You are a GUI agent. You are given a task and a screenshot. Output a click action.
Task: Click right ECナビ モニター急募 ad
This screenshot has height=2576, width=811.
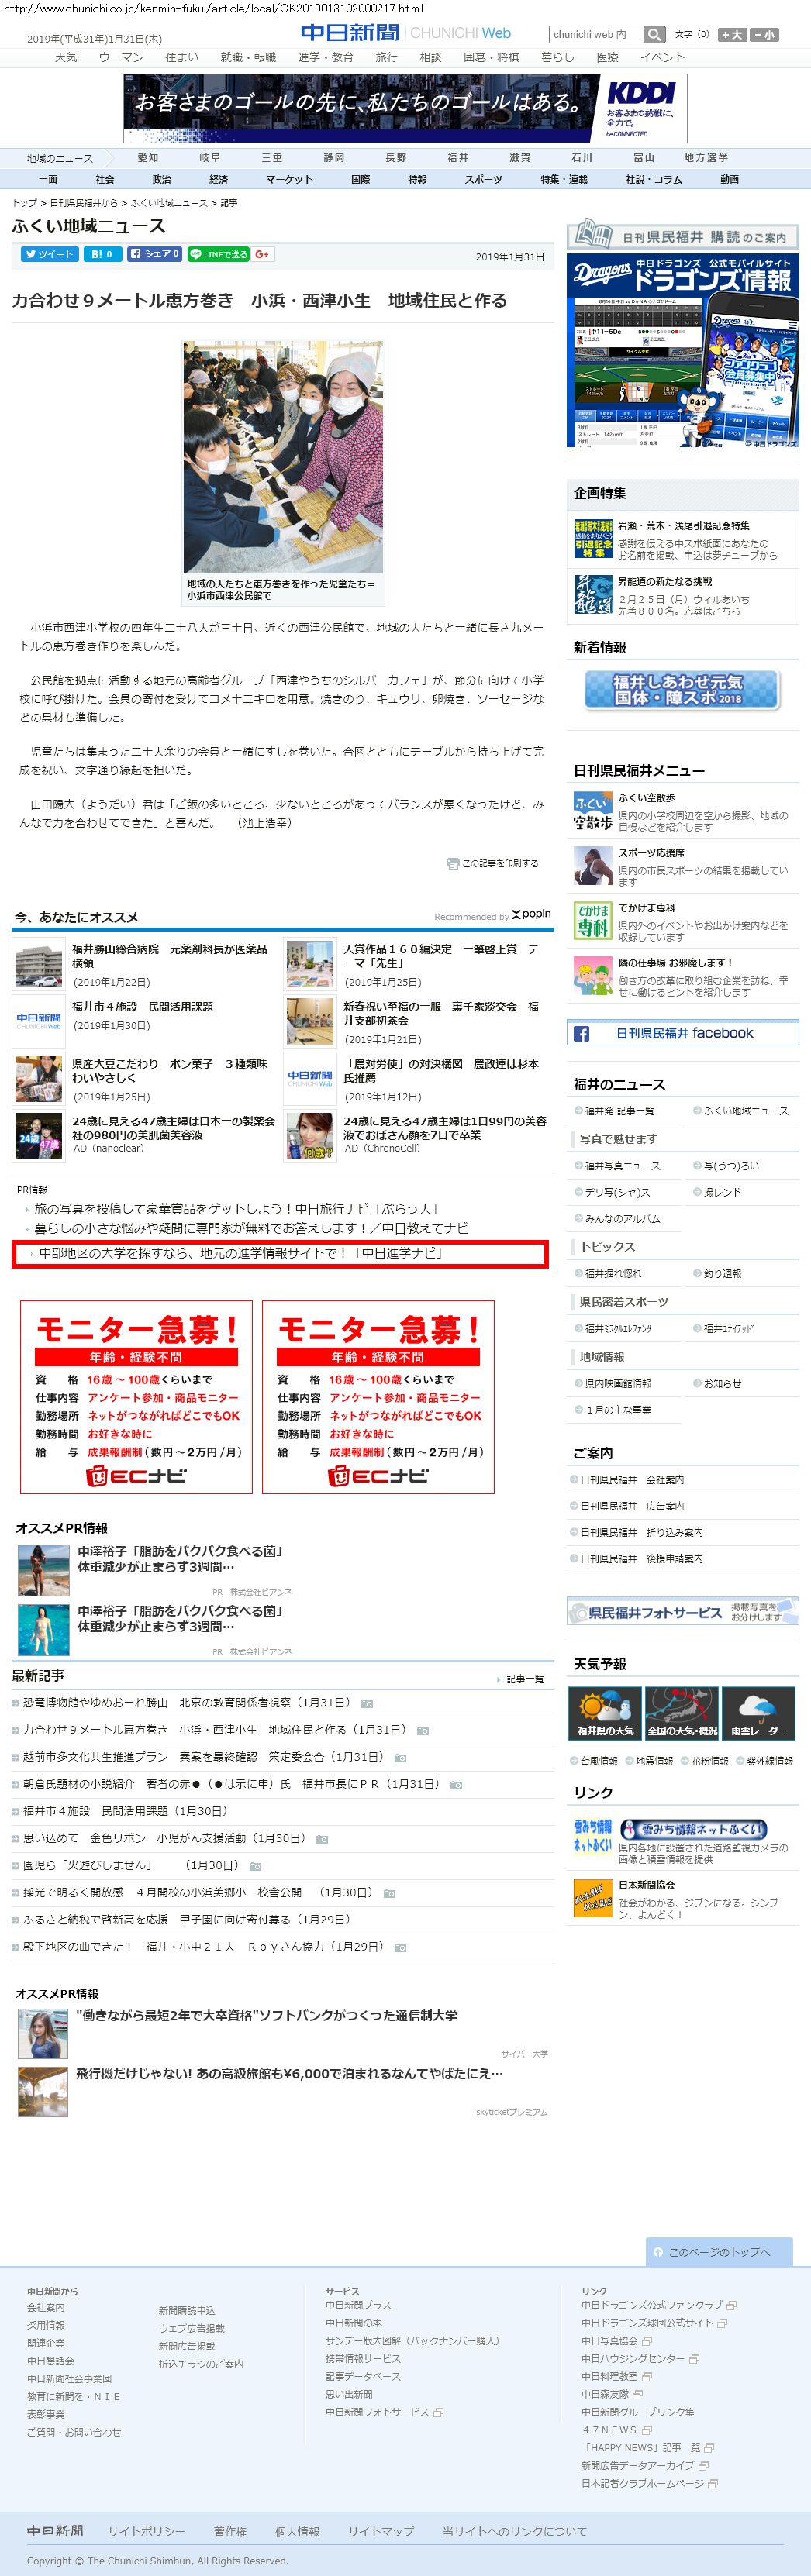click(378, 1397)
